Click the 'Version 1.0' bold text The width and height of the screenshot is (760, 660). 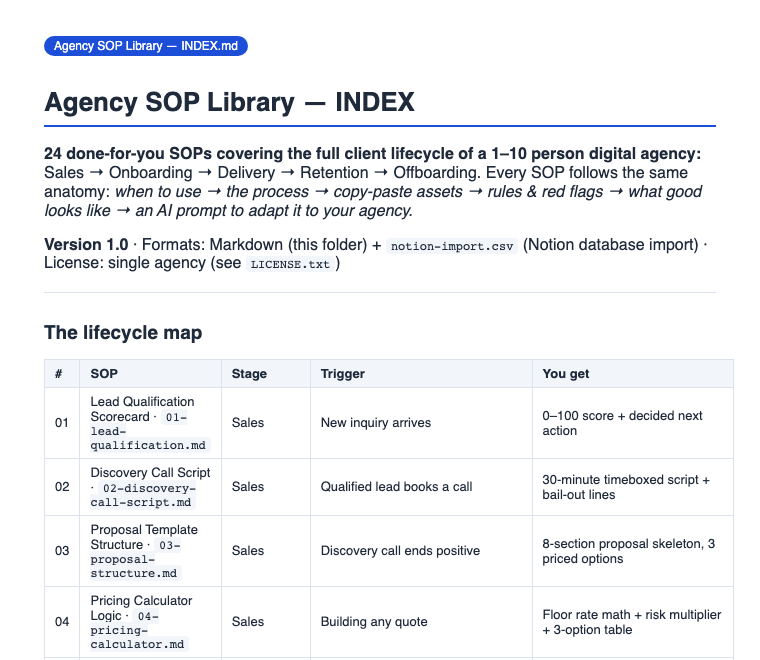click(86, 245)
